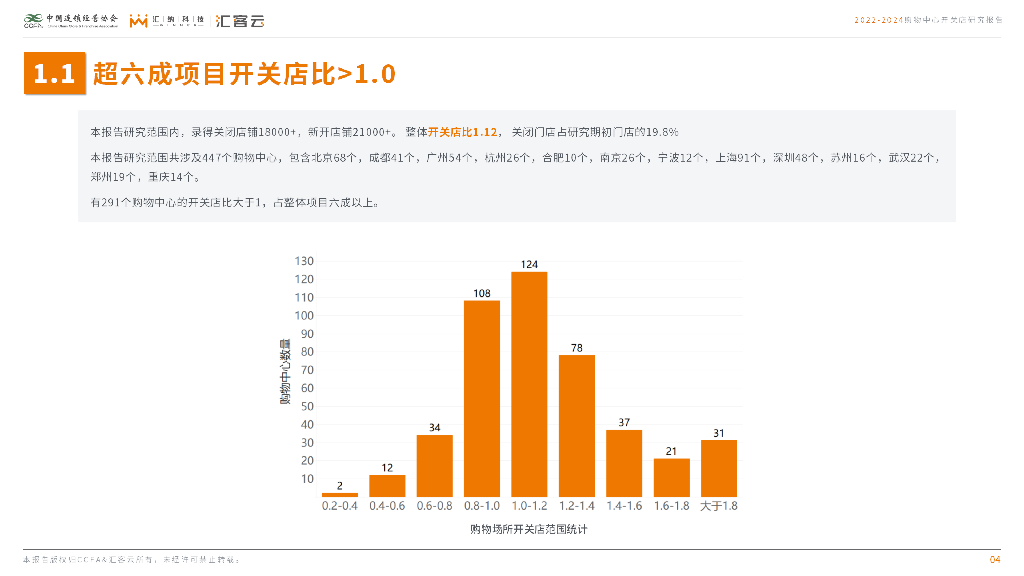Click the 0.4-0.6 bar in the chart
This screenshot has height=576, width=1024.
[387, 486]
